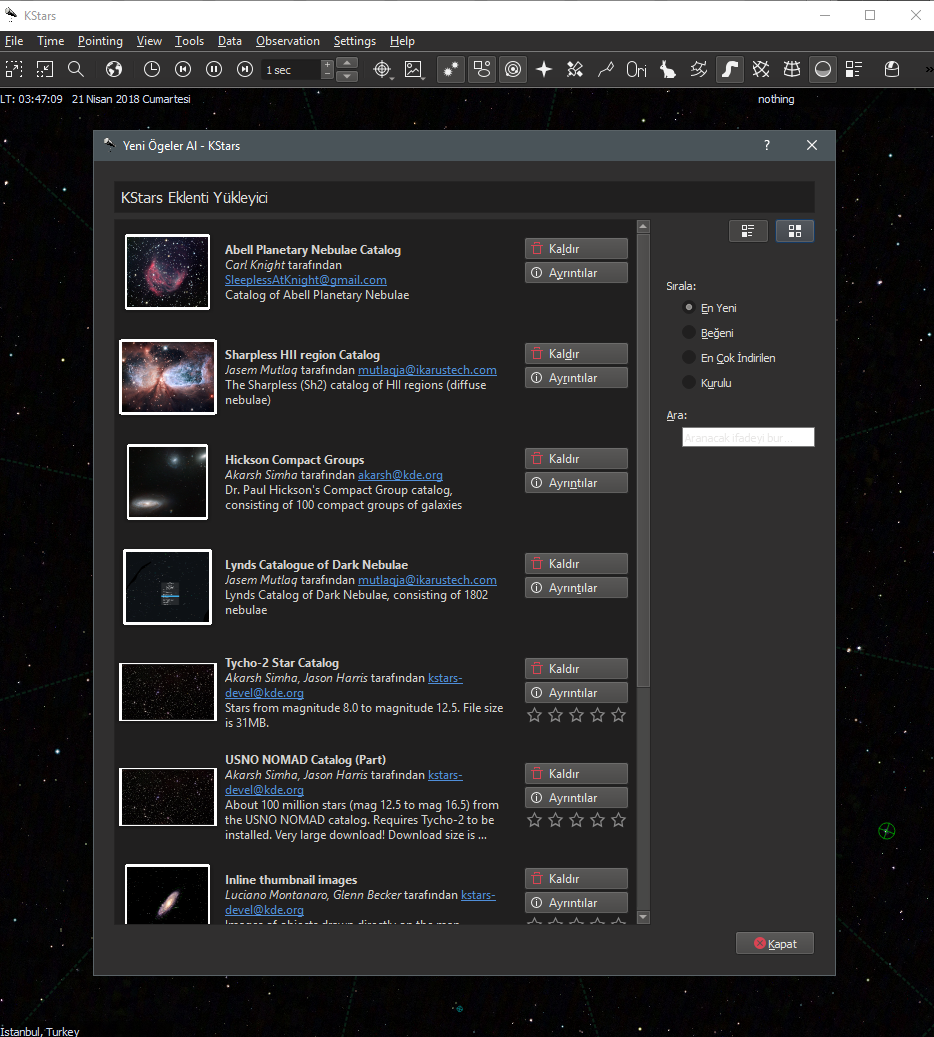The image size is (934, 1037).
Task: Remove USNO NOMAD Catalog with Kaldır
Action: [576, 774]
